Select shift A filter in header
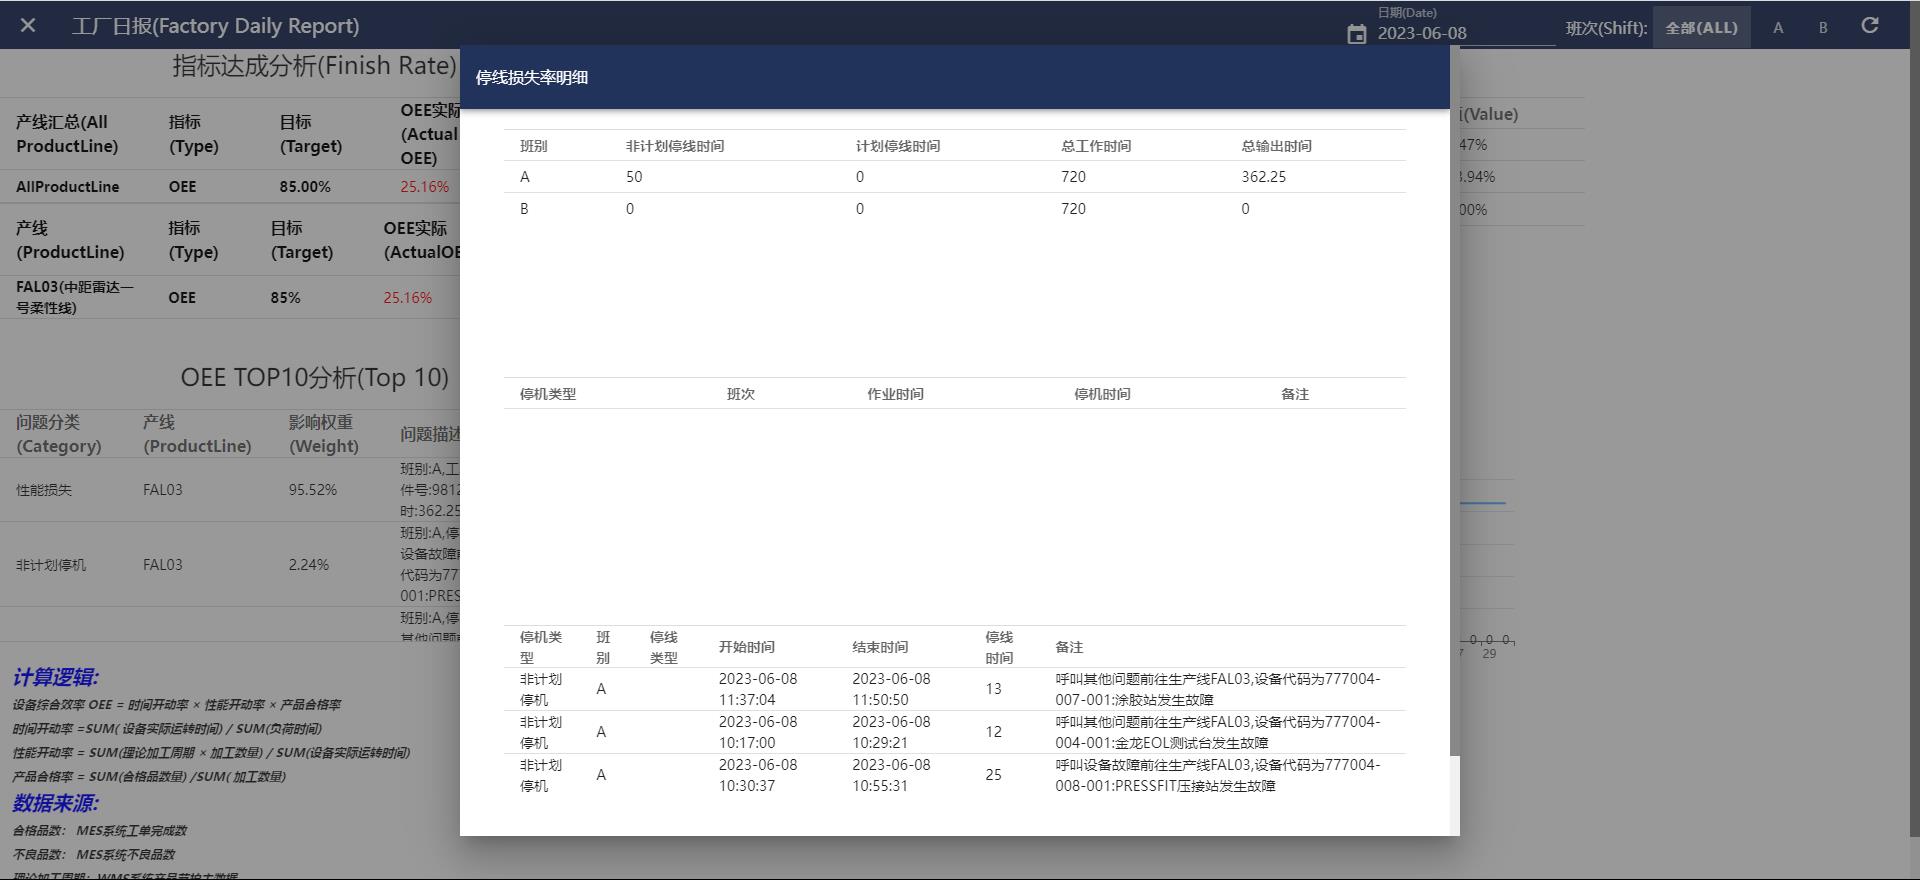 1778,28
